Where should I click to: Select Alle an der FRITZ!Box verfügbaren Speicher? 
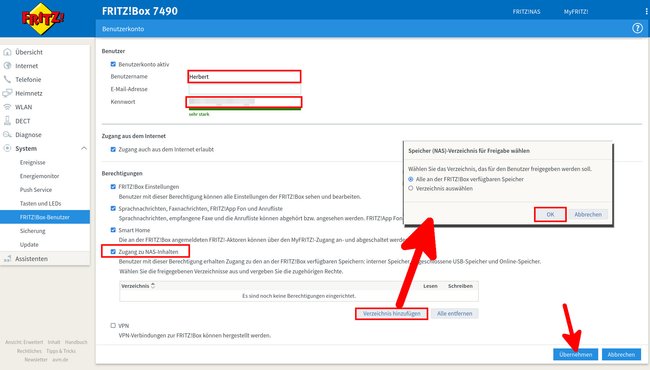[411, 179]
